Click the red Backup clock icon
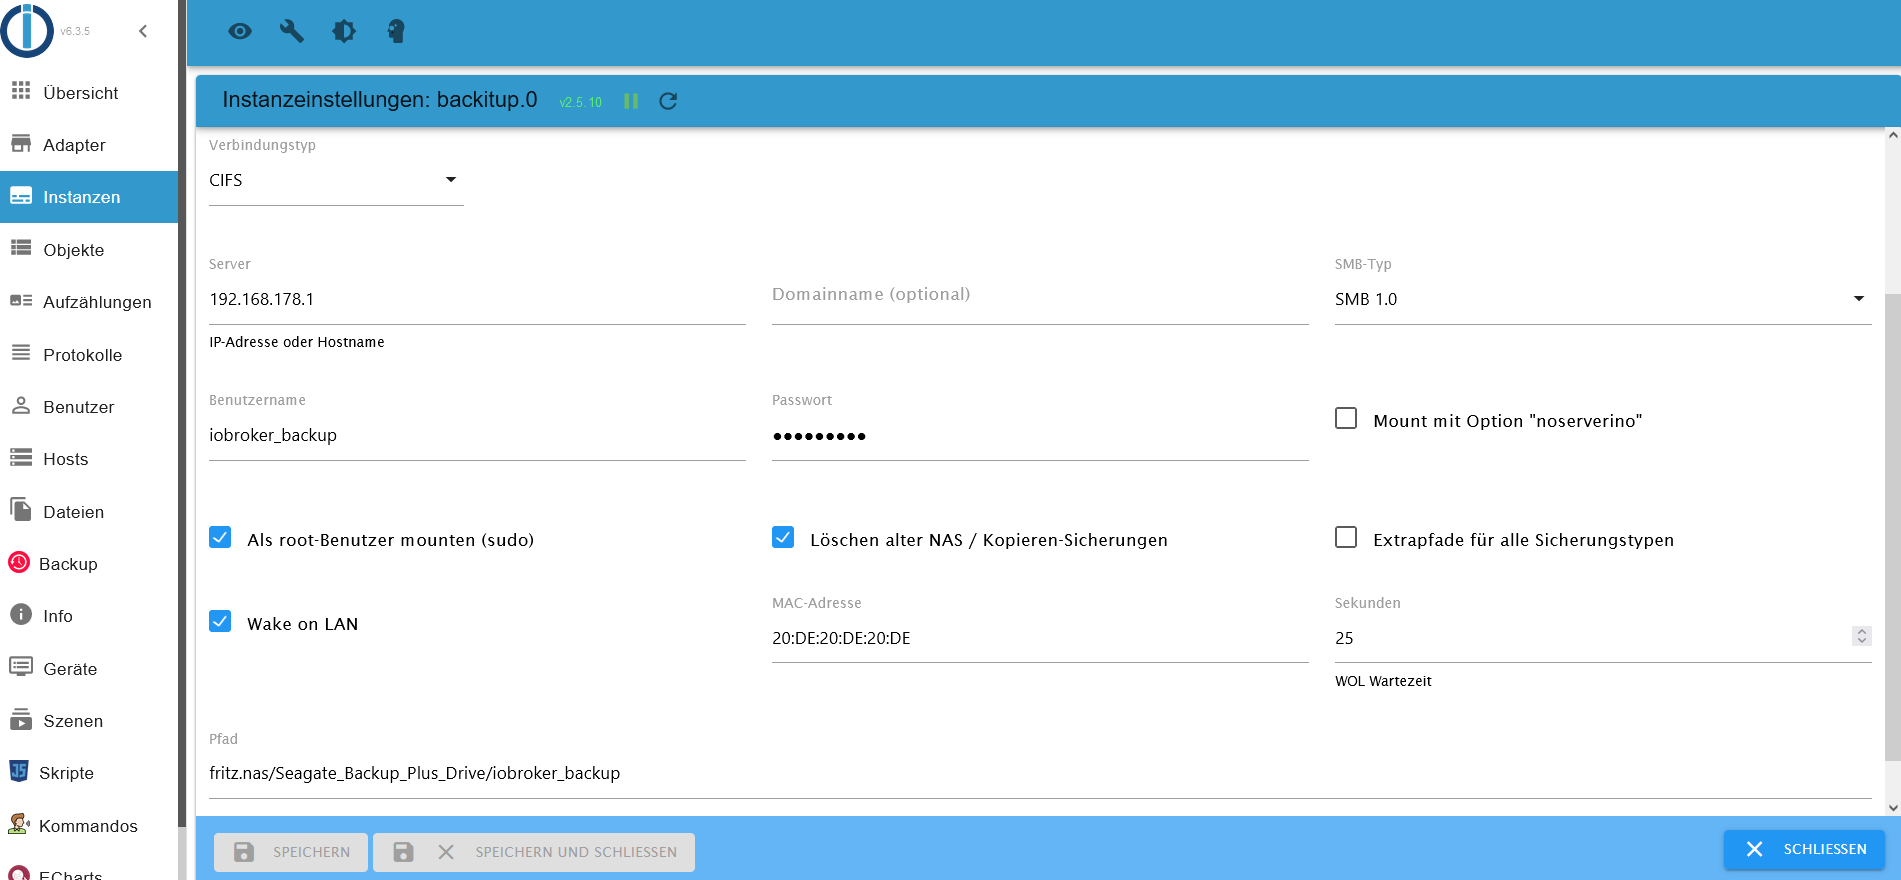Screen dimensions: 1901x880 [x=19, y=563]
